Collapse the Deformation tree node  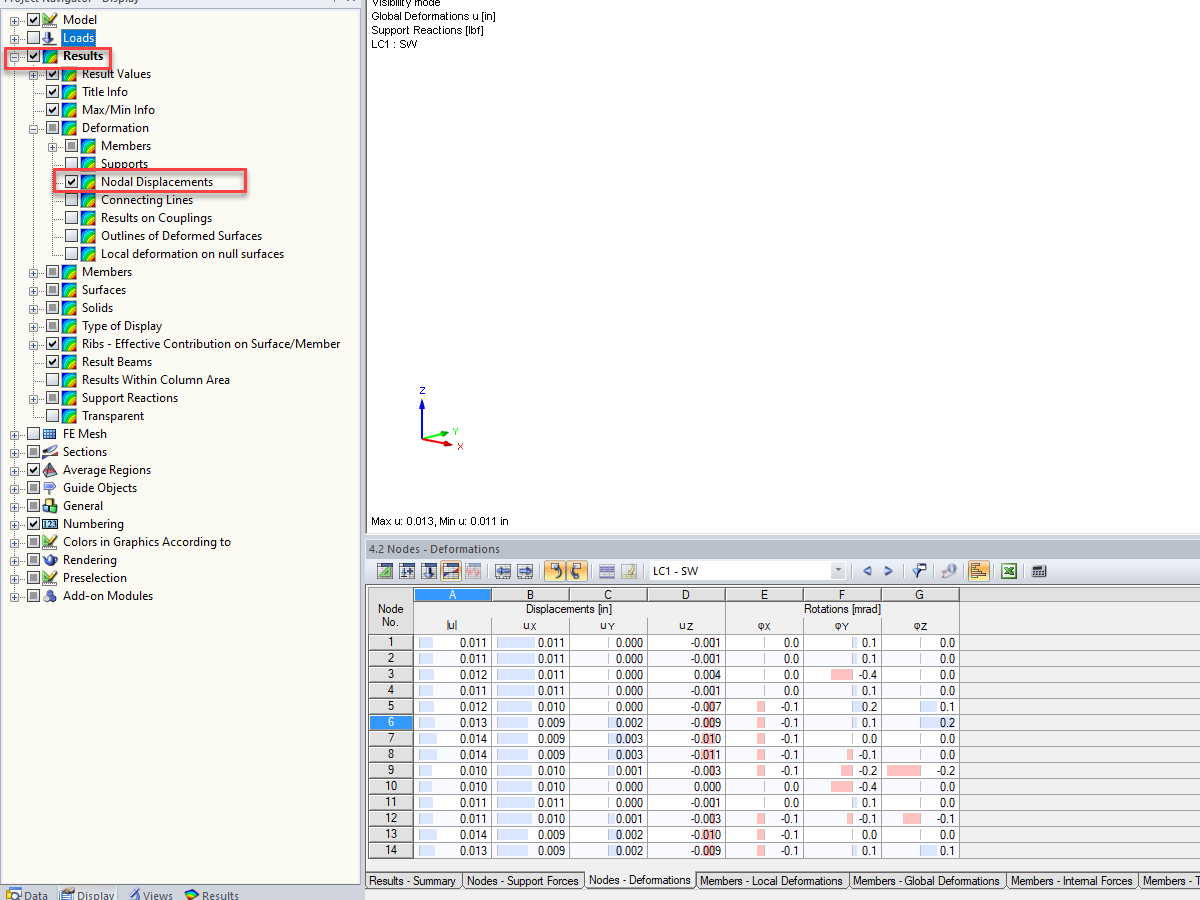click(34, 128)
